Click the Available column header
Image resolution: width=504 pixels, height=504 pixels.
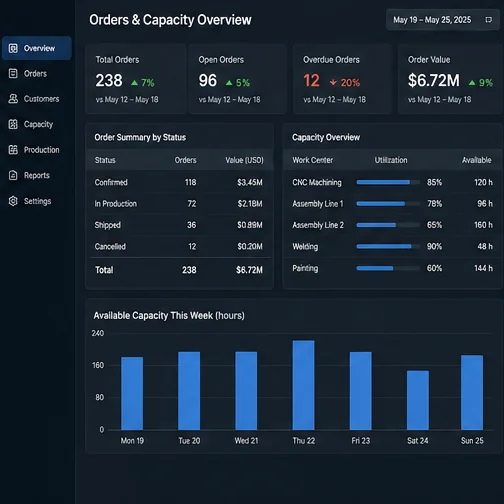tap(476, 160)
